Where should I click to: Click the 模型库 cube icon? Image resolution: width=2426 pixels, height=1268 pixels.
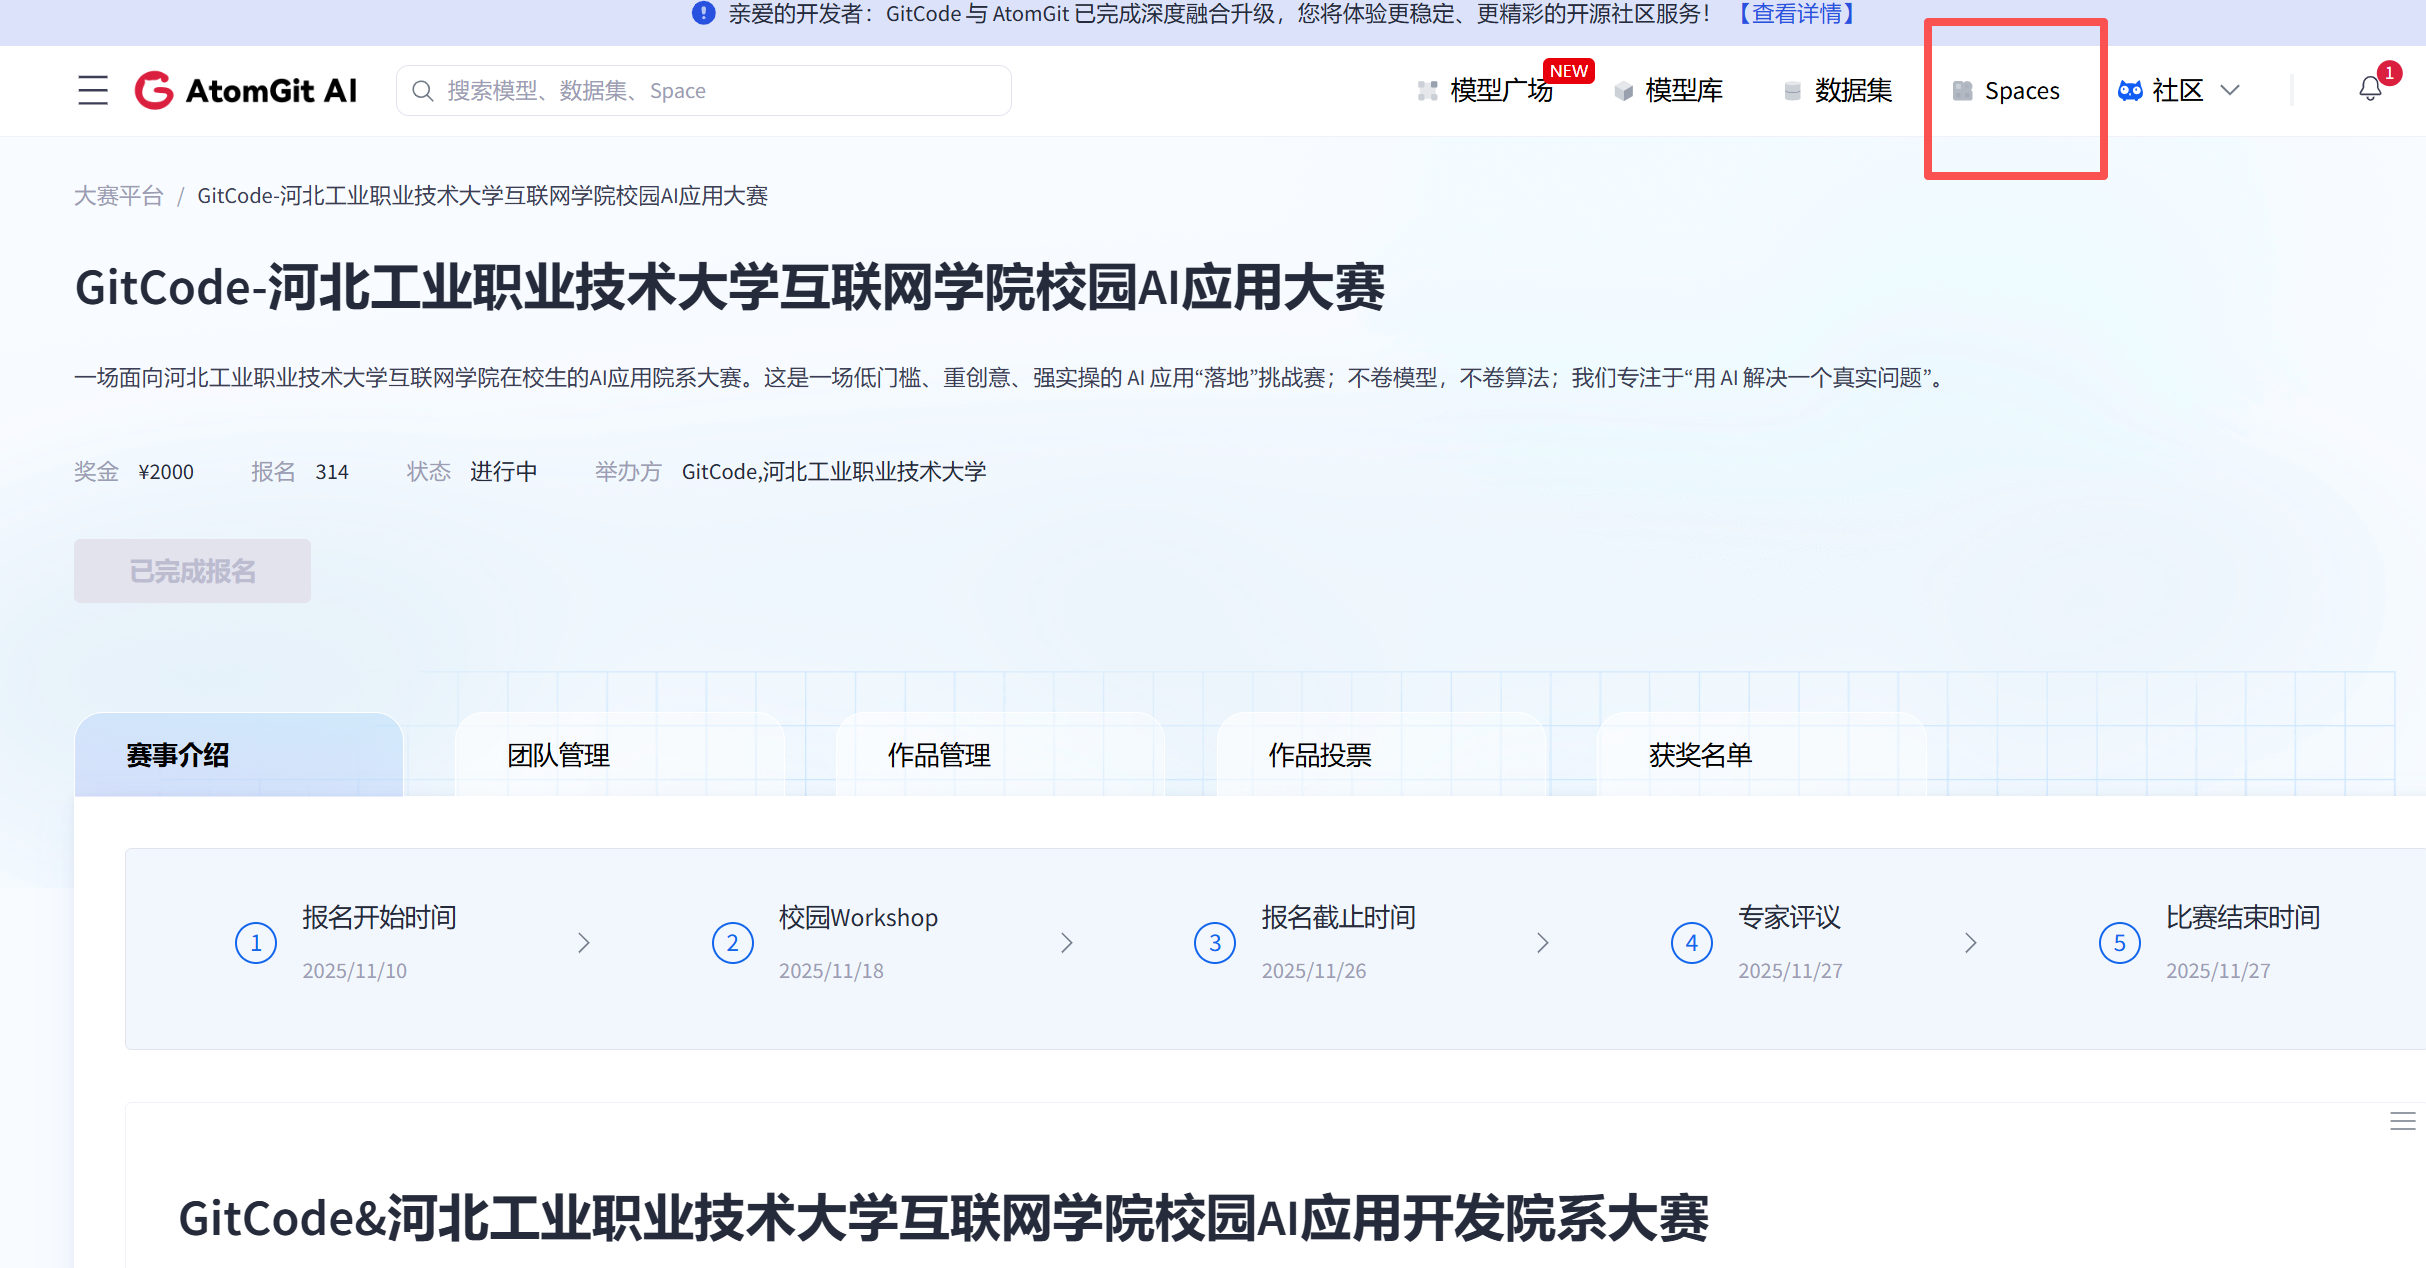point(1624,91)
